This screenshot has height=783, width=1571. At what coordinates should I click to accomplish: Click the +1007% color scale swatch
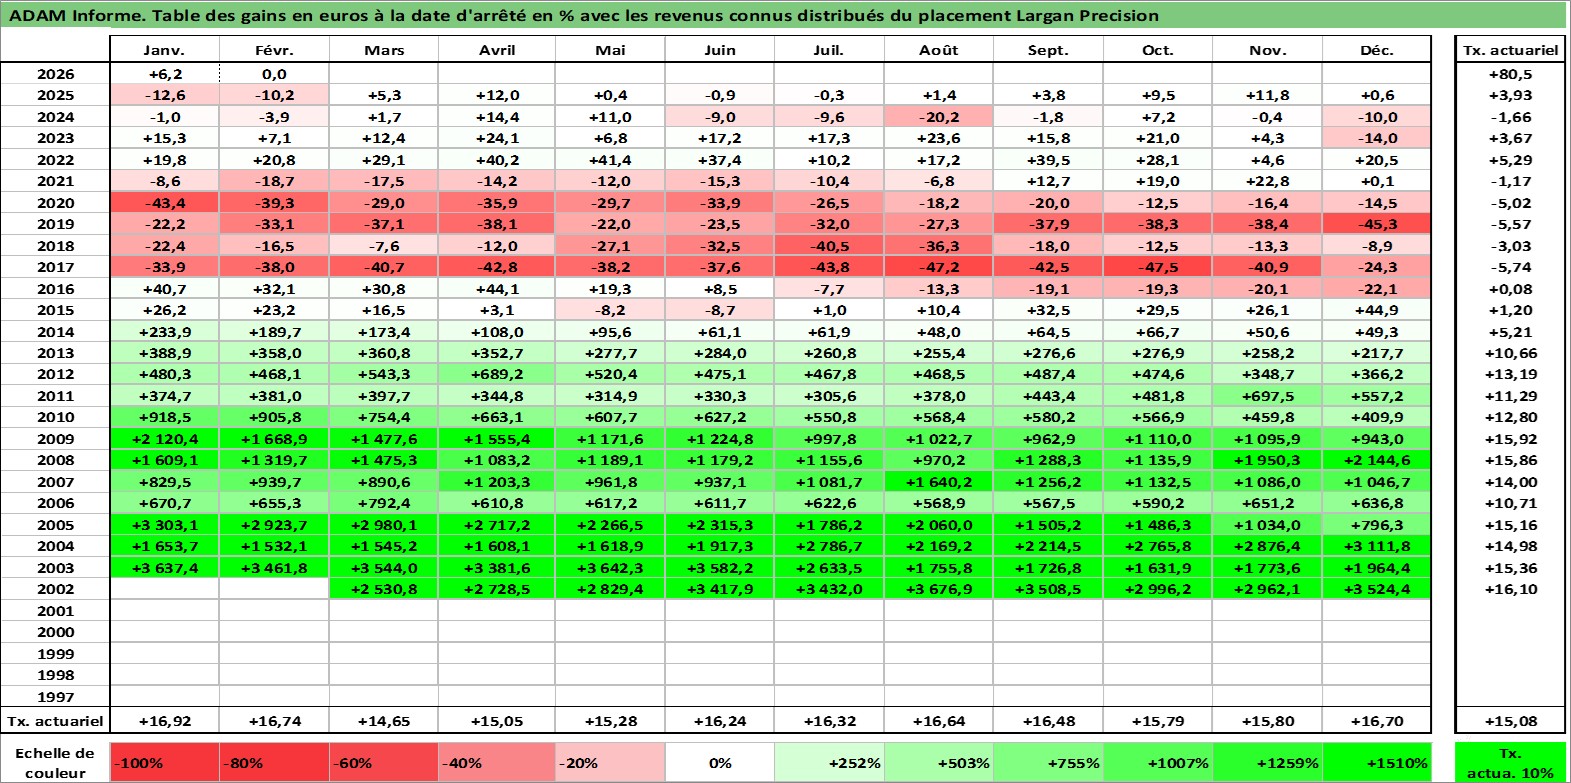coord(1158,763)
